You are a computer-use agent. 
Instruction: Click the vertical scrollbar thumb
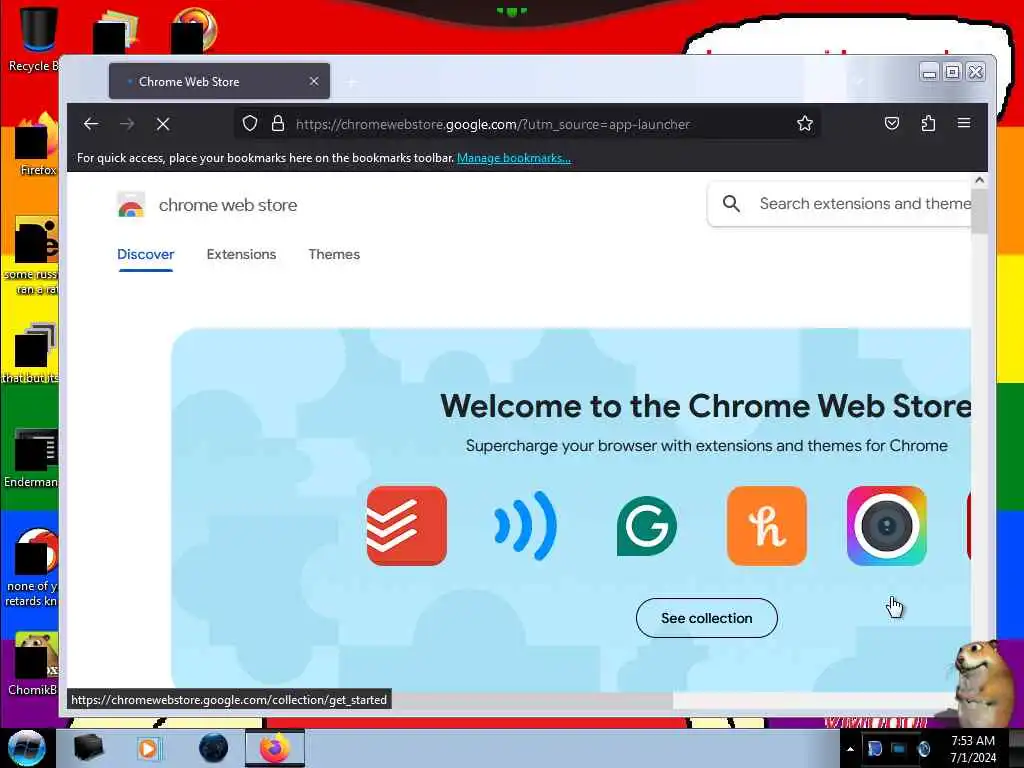pyautogui.click(x=979, y=211)
